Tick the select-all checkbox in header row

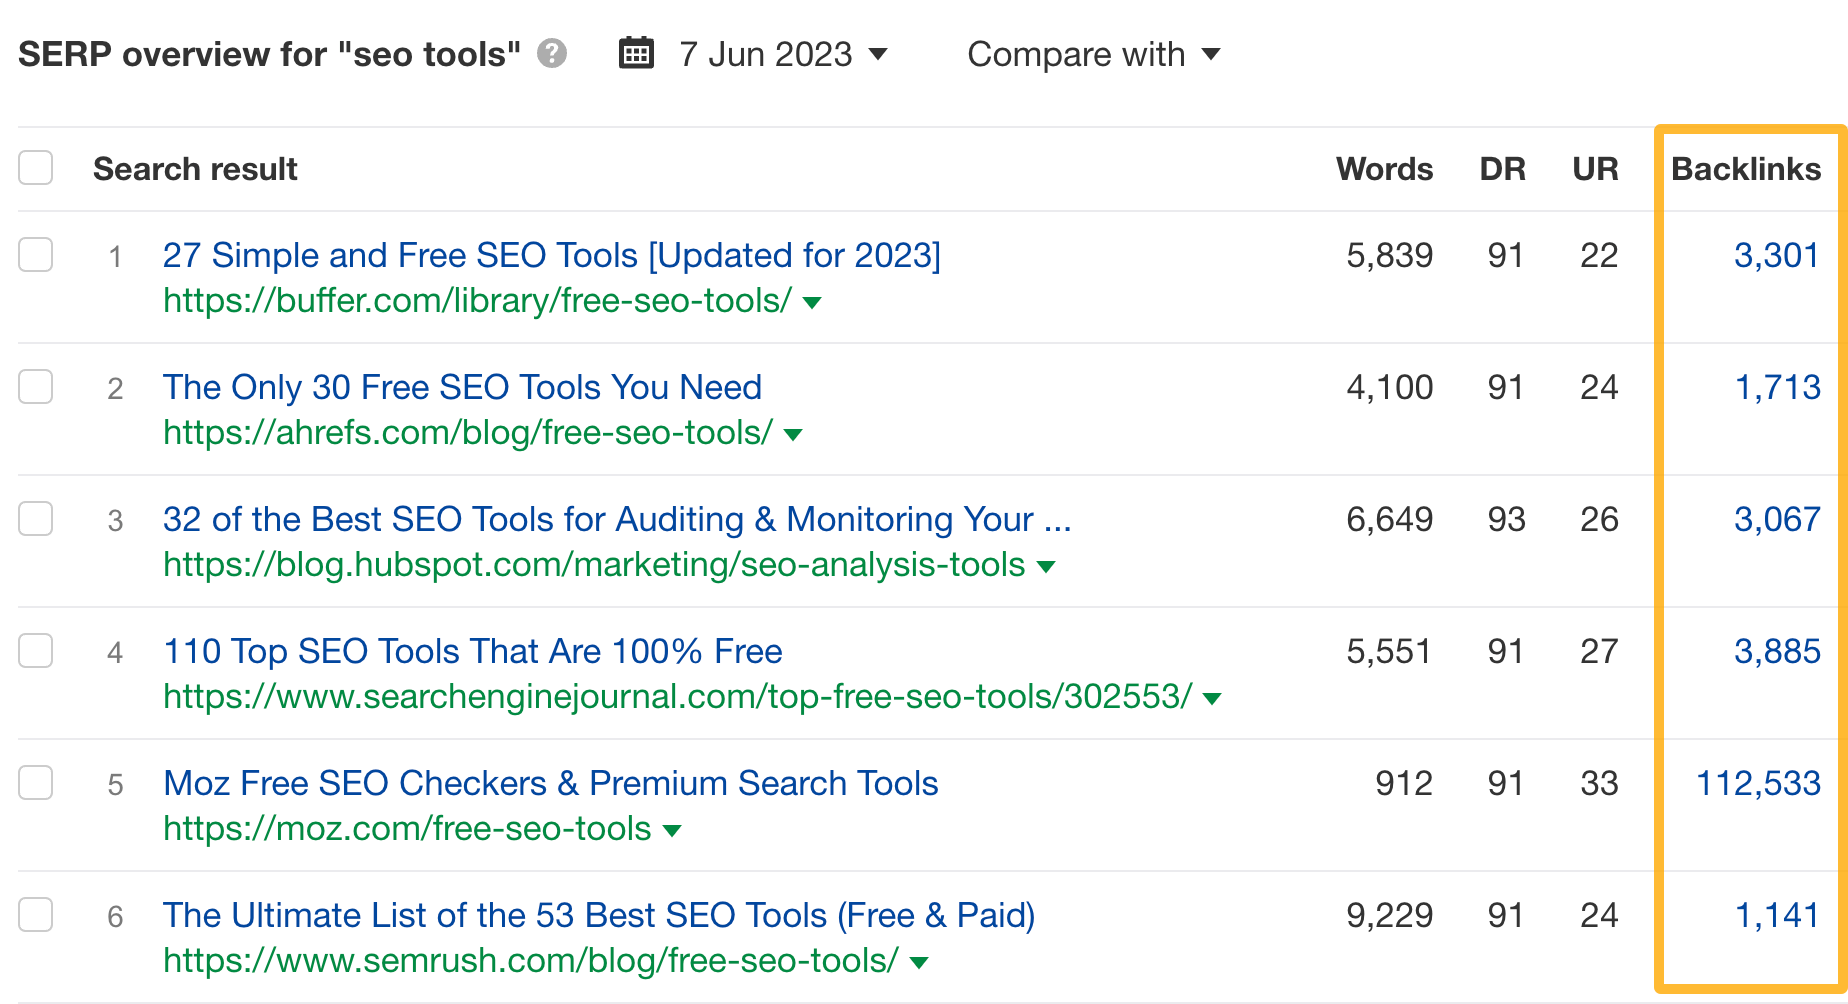click(x=35, y=167)
